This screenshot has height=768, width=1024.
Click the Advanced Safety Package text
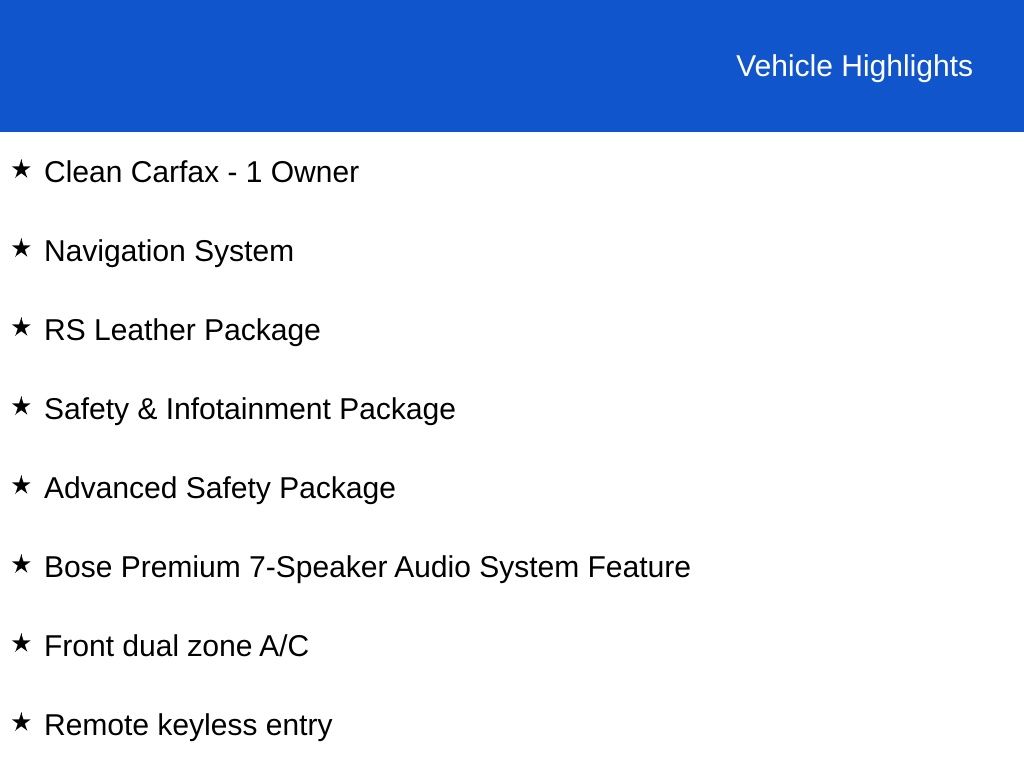click(220, 488)
